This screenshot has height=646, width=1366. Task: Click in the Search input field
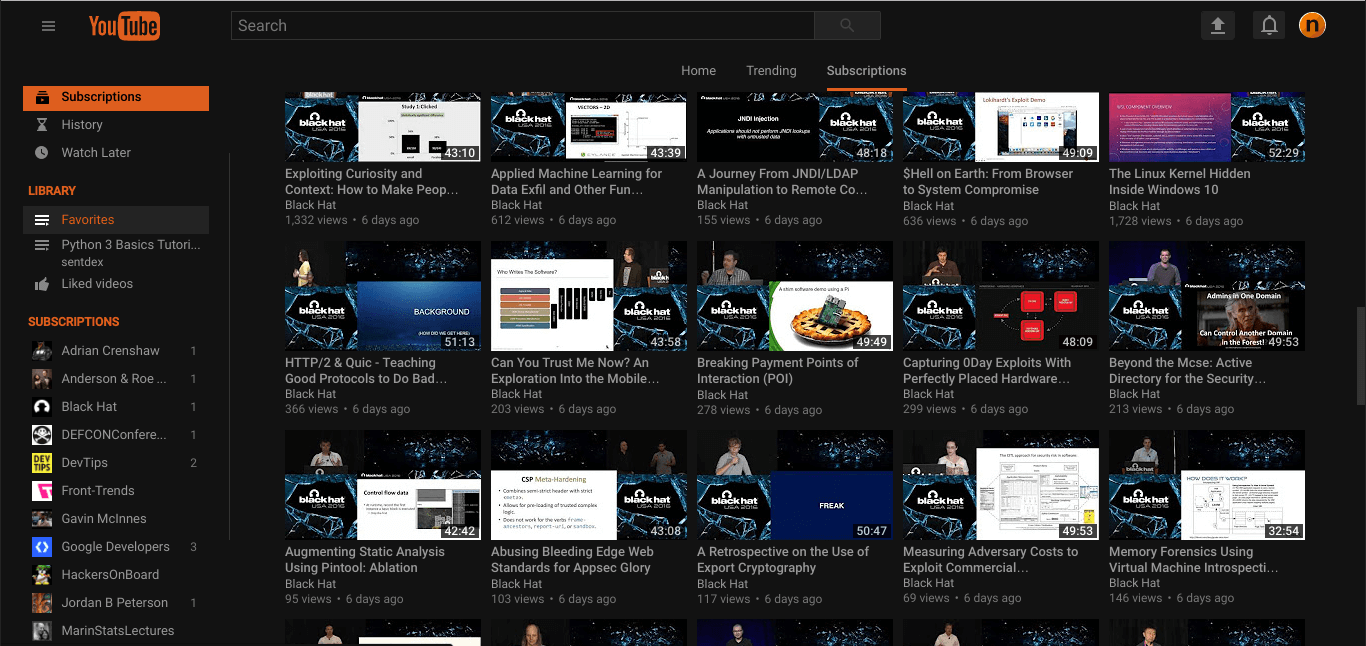click(523, 26)
